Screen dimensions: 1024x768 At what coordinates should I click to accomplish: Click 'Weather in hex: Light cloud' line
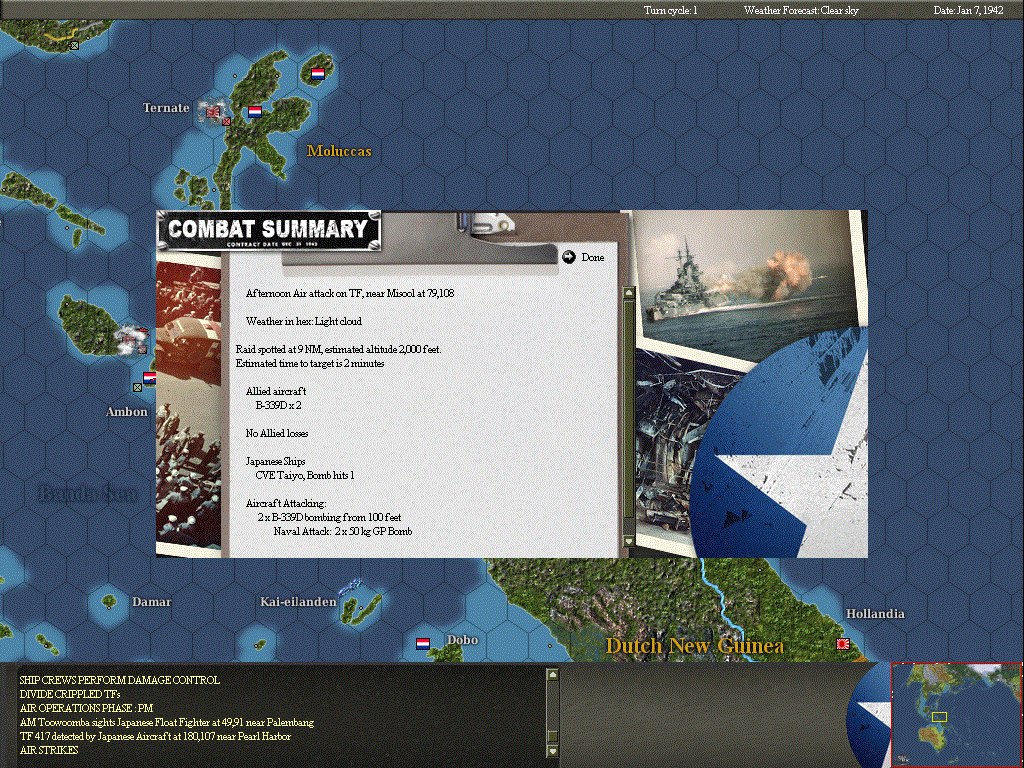(x=303, y=321)
